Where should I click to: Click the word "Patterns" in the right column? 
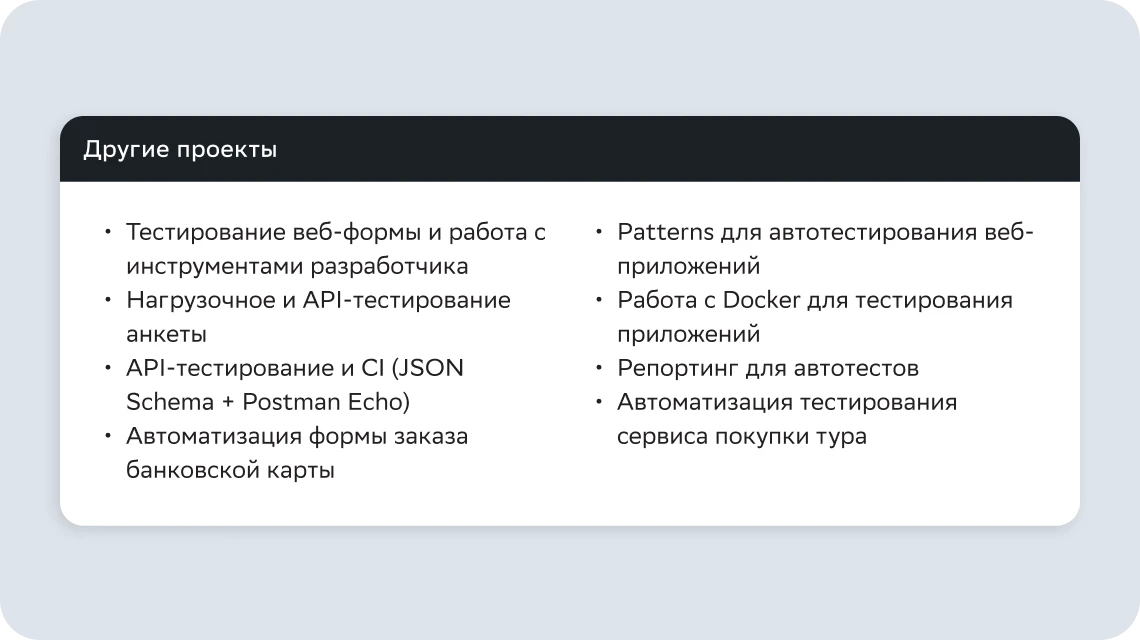[665, 233]
